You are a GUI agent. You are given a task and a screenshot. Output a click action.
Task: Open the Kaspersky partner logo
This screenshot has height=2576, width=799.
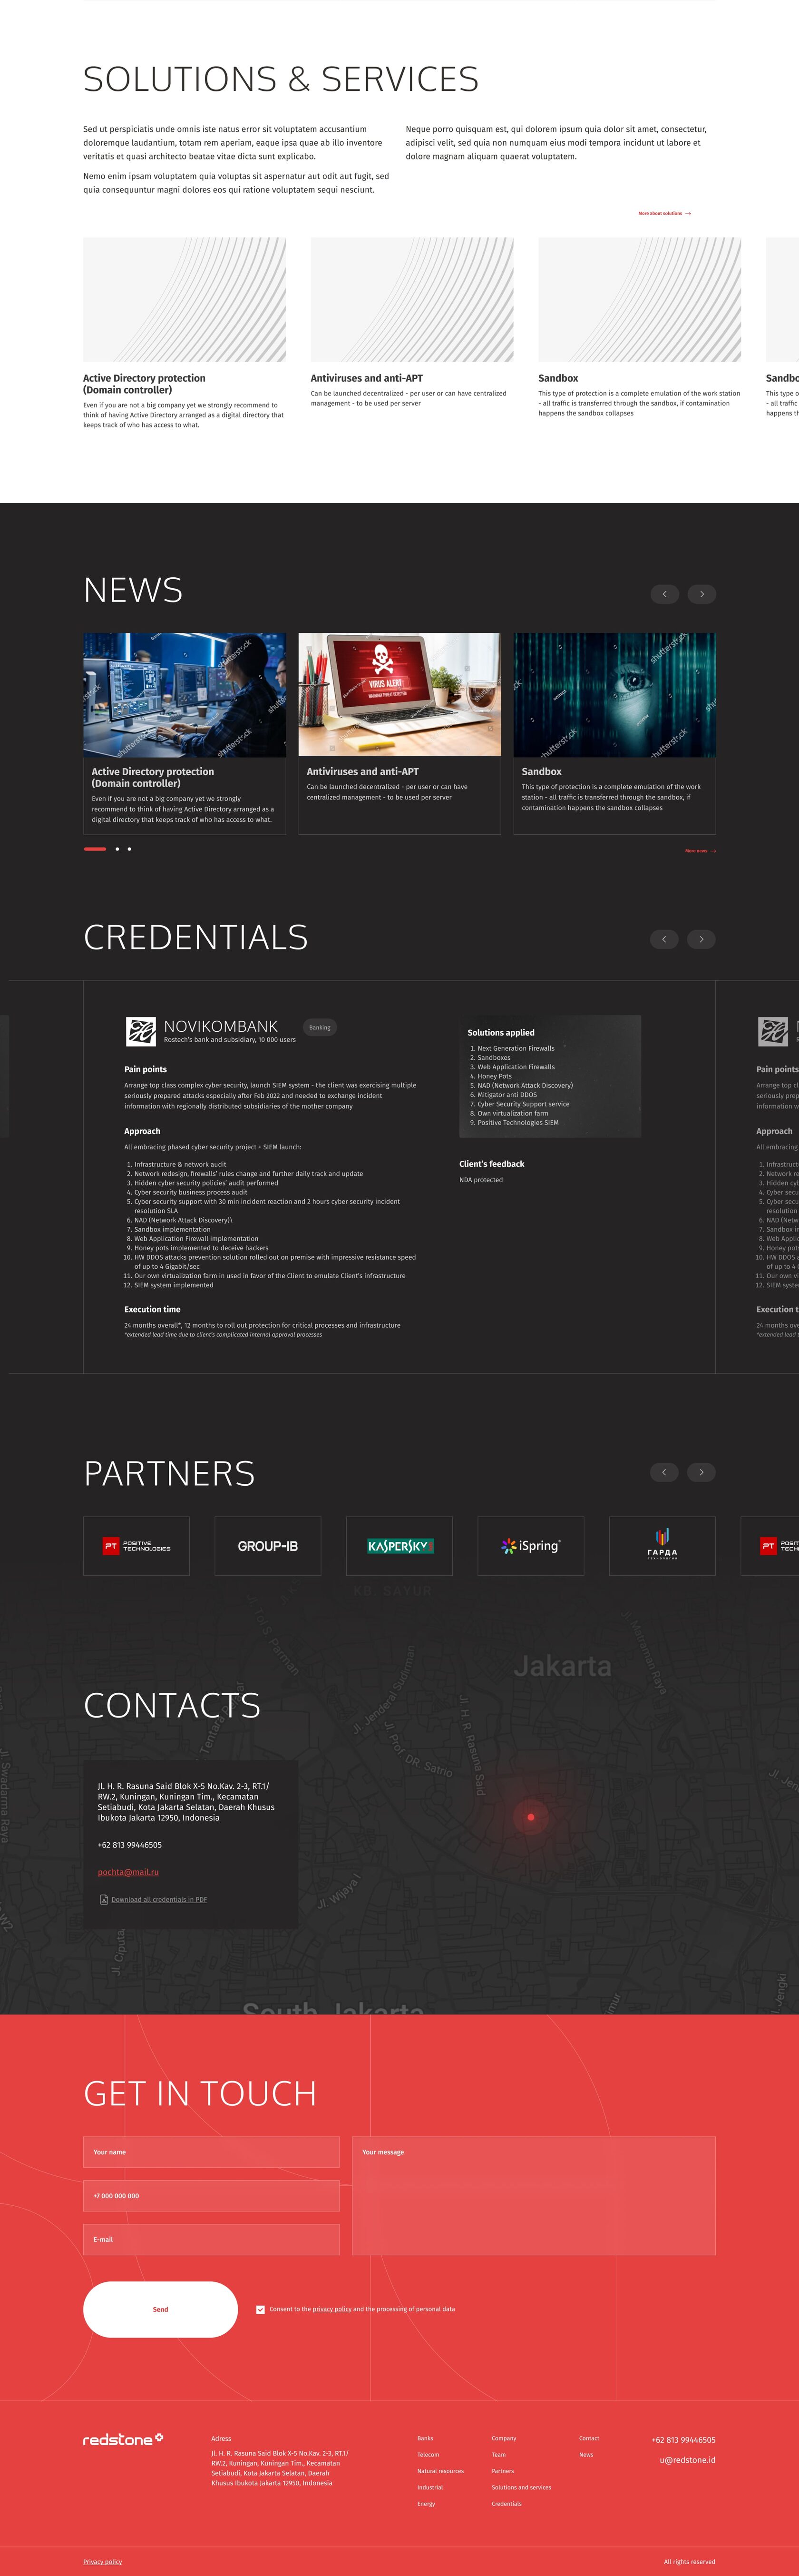(399, 1546)
